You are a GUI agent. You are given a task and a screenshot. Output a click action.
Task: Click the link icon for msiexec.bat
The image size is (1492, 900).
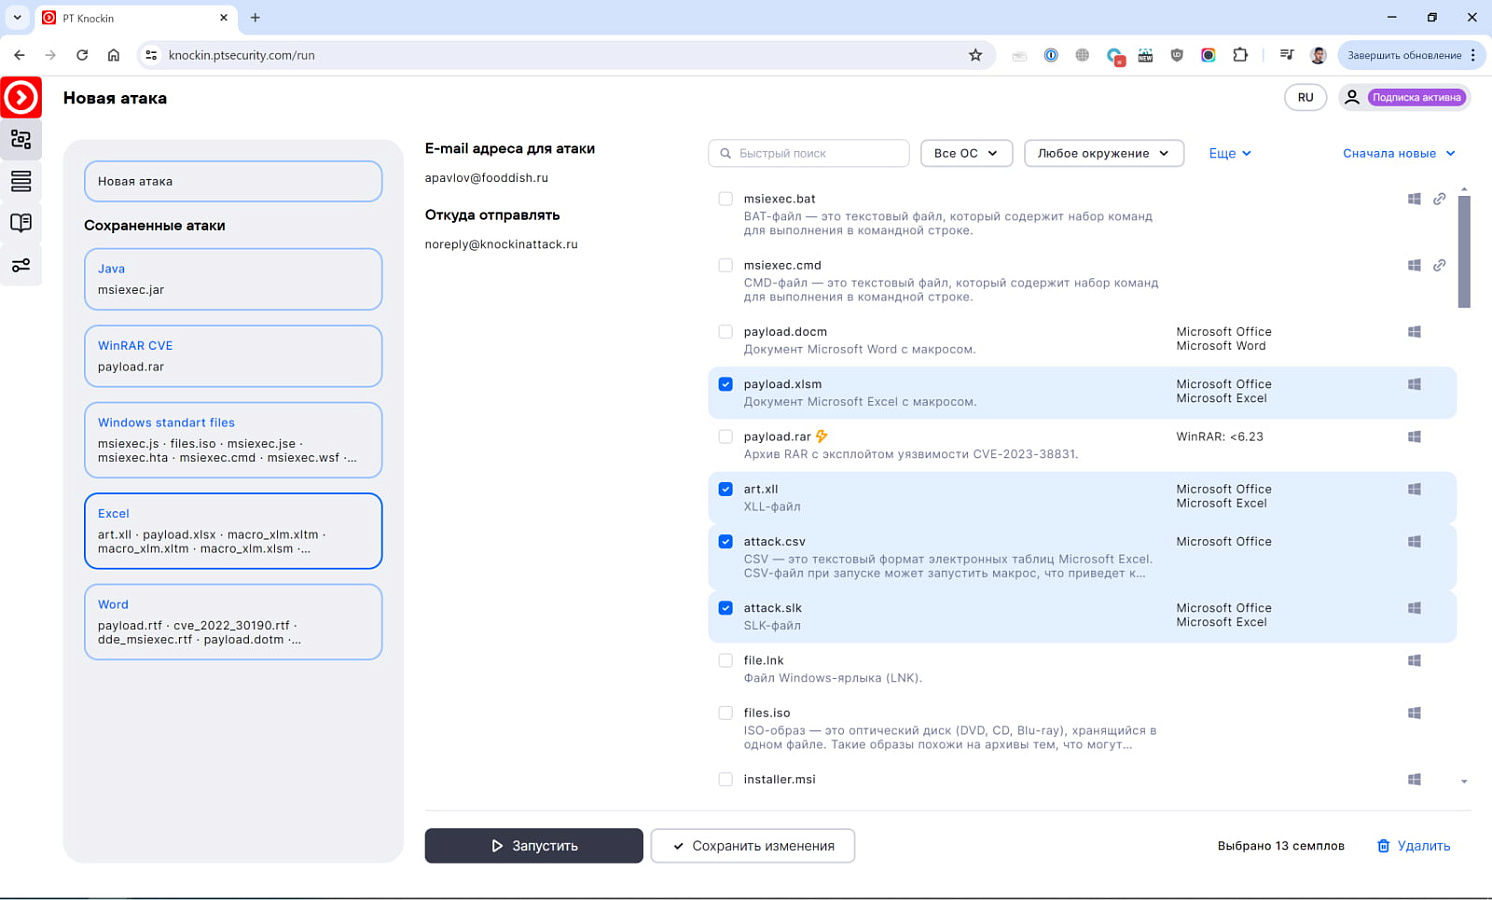(1439, 199)
